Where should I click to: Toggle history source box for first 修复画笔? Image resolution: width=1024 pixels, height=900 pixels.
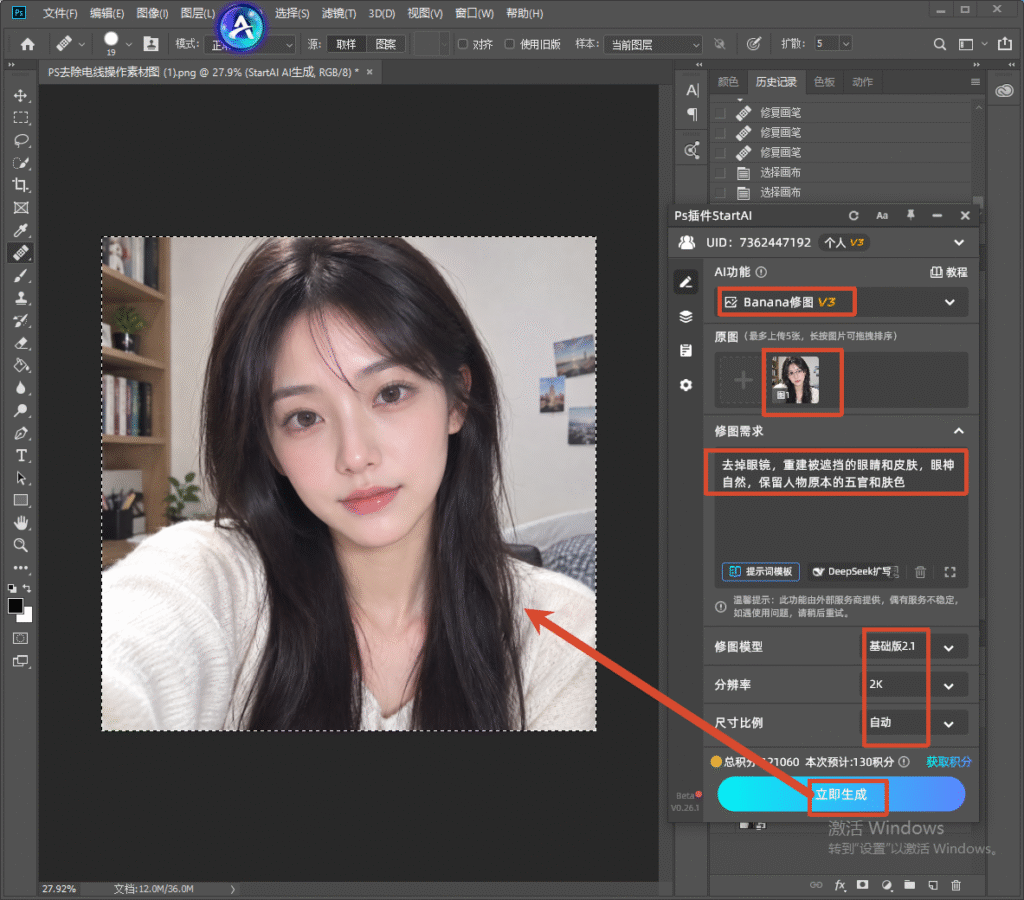(x=720, y=113)
